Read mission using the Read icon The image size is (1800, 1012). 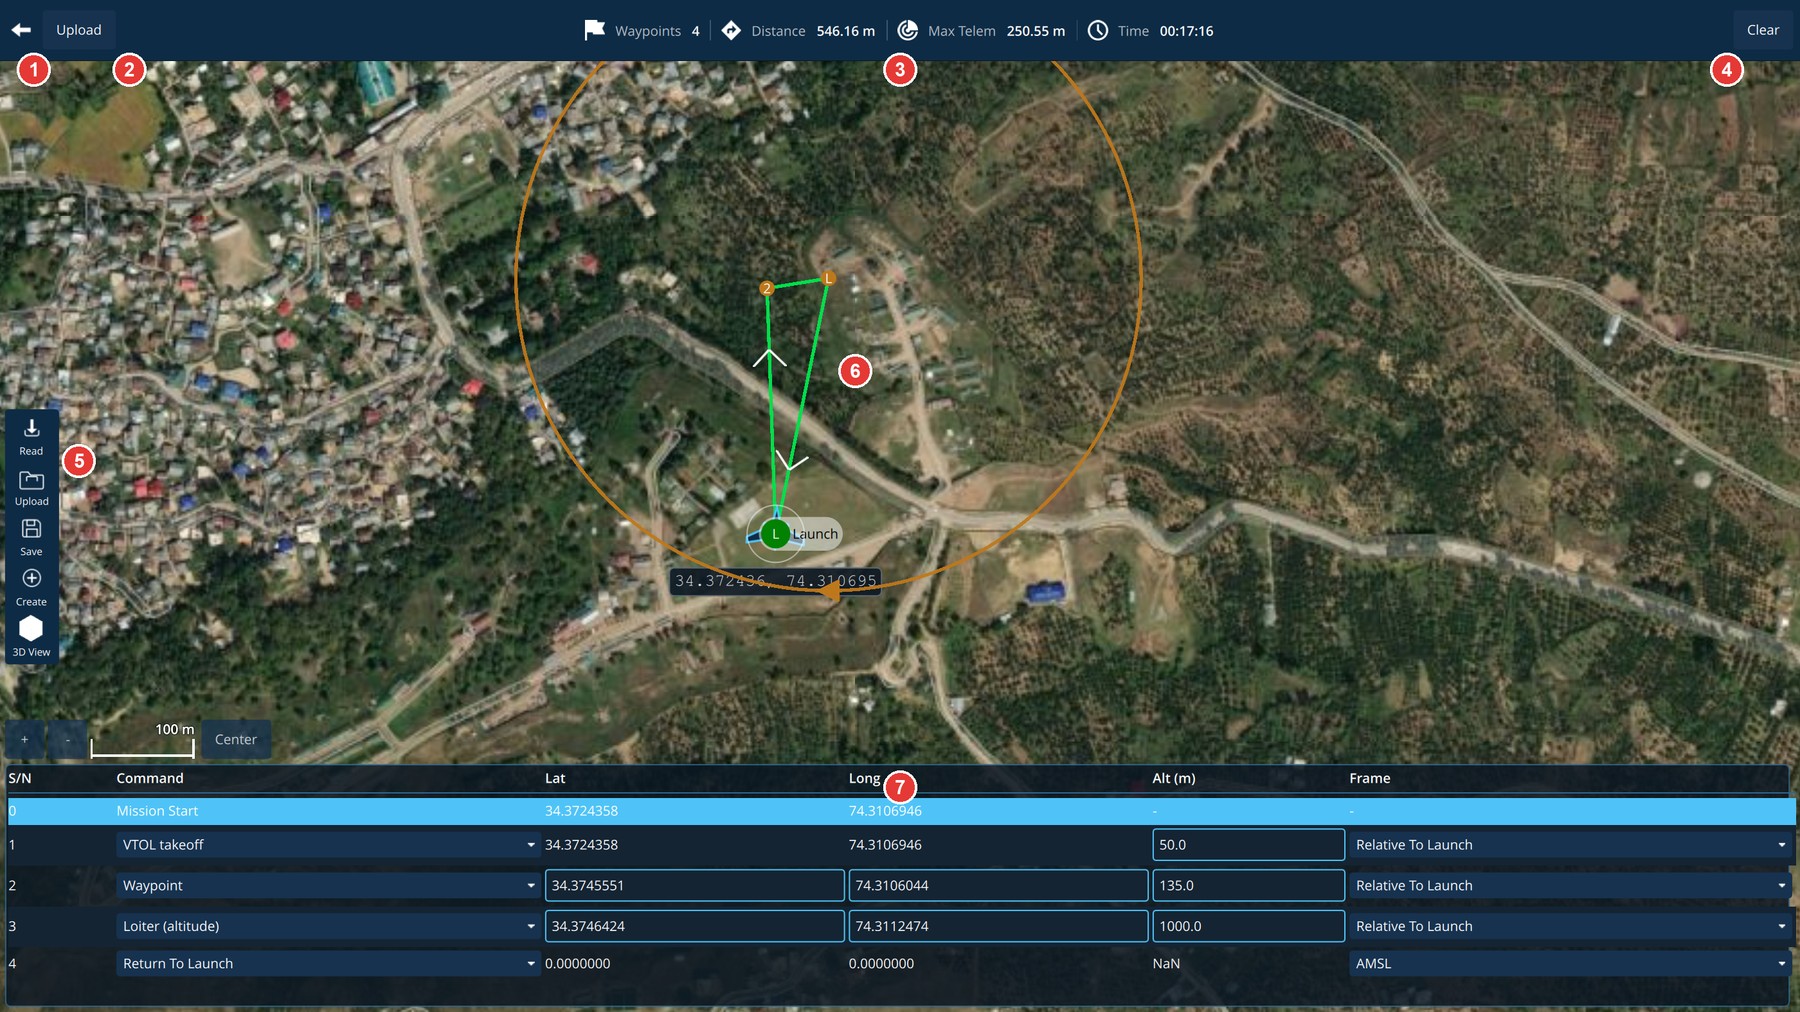click(x=31, y=437)
